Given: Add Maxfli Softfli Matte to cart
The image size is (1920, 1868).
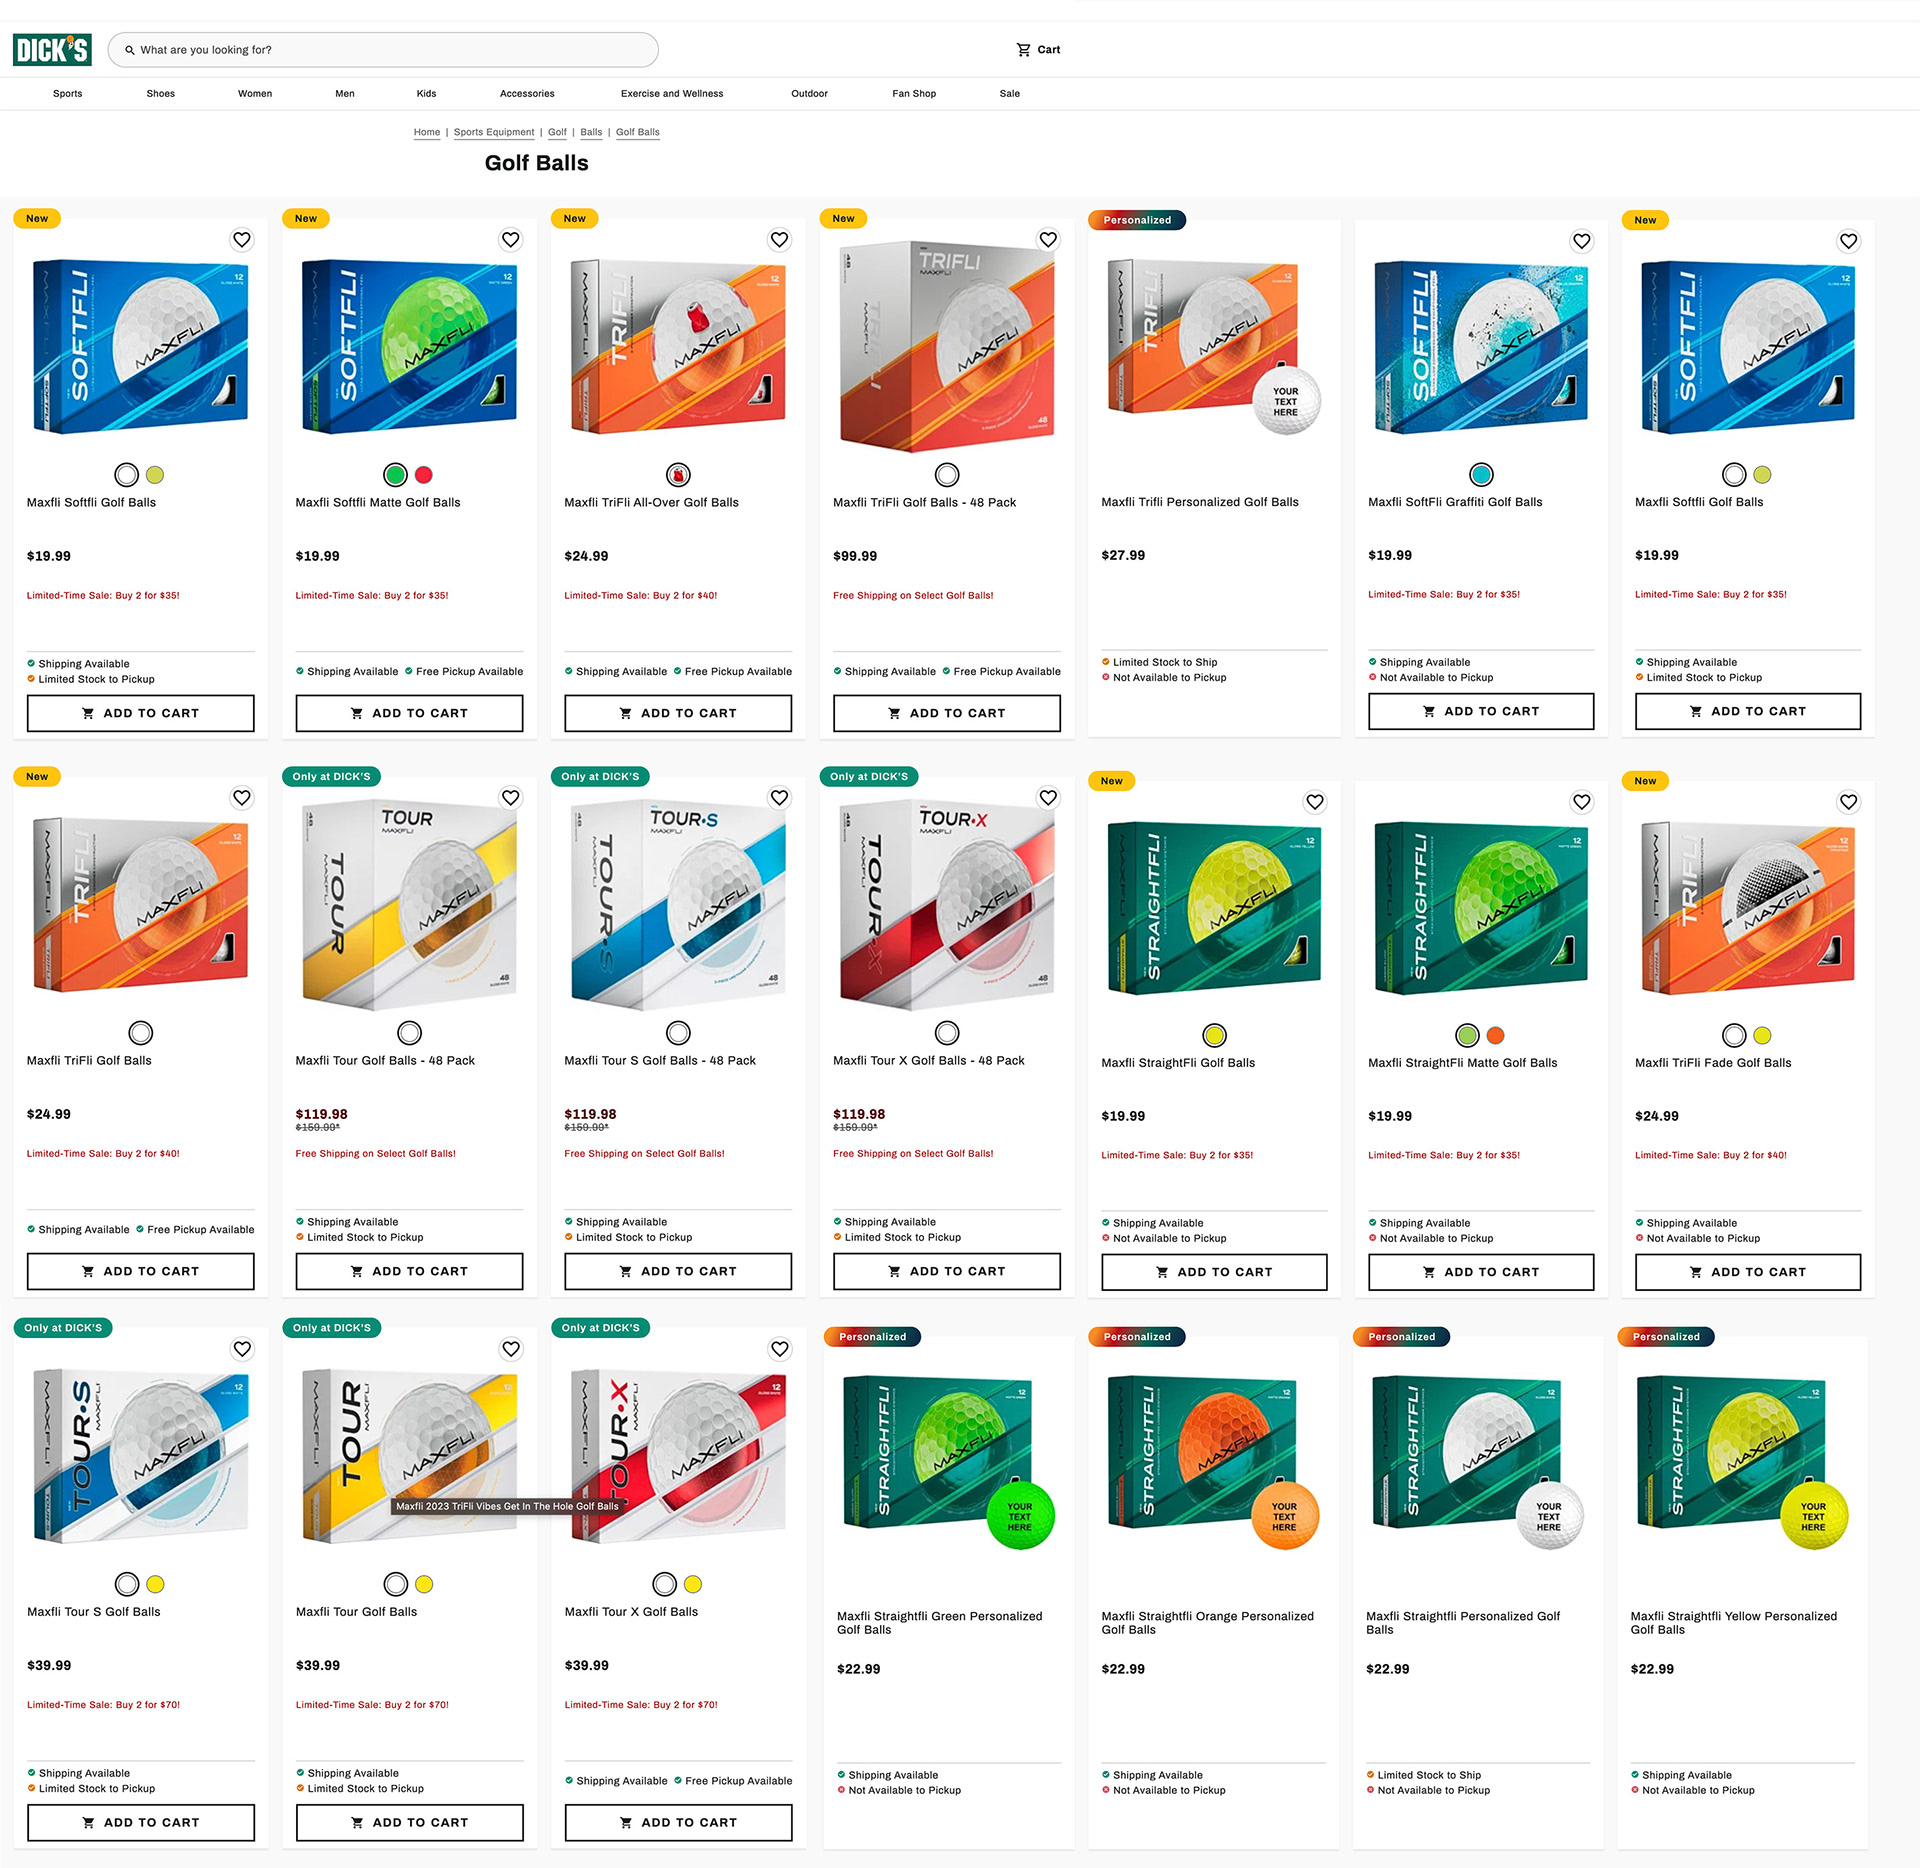Looking at the screenshot, I should click(409, 713).
